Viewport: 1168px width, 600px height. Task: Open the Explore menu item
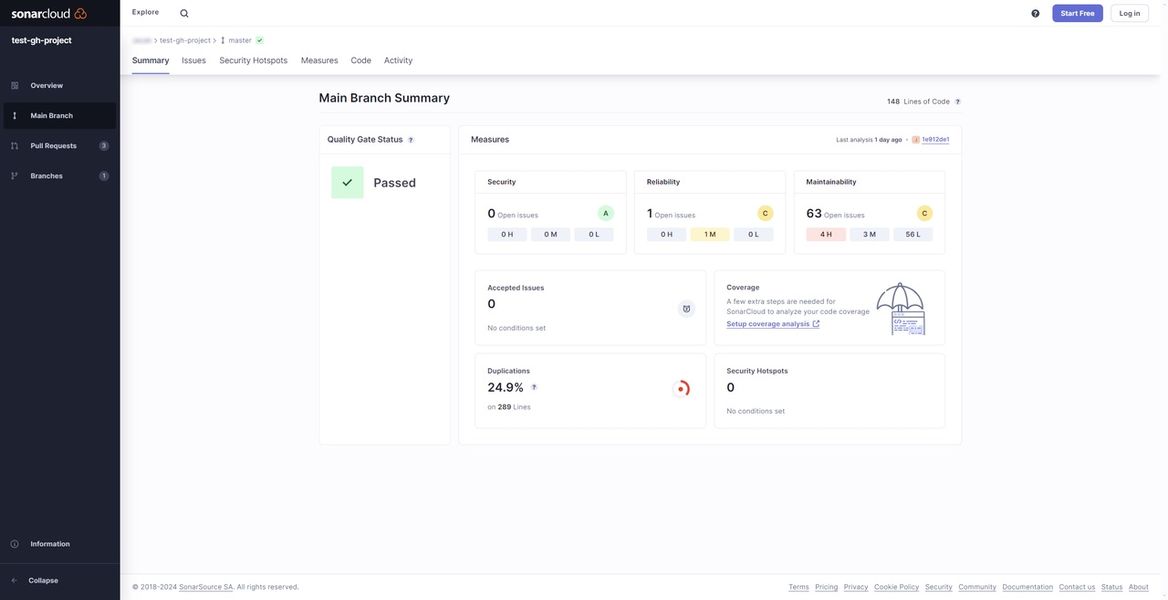145,13
